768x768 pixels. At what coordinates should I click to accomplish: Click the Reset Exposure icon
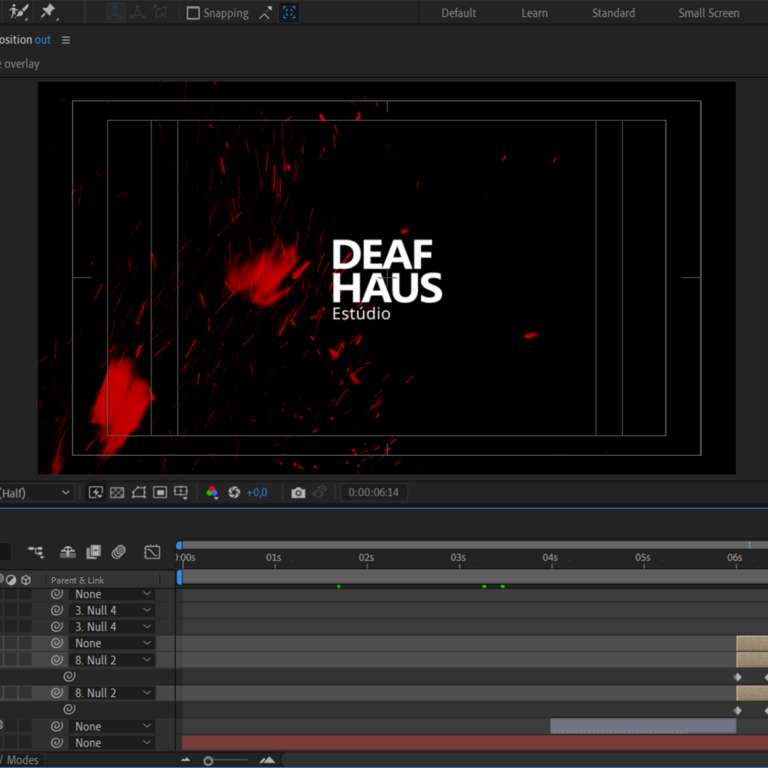point(234,493)
